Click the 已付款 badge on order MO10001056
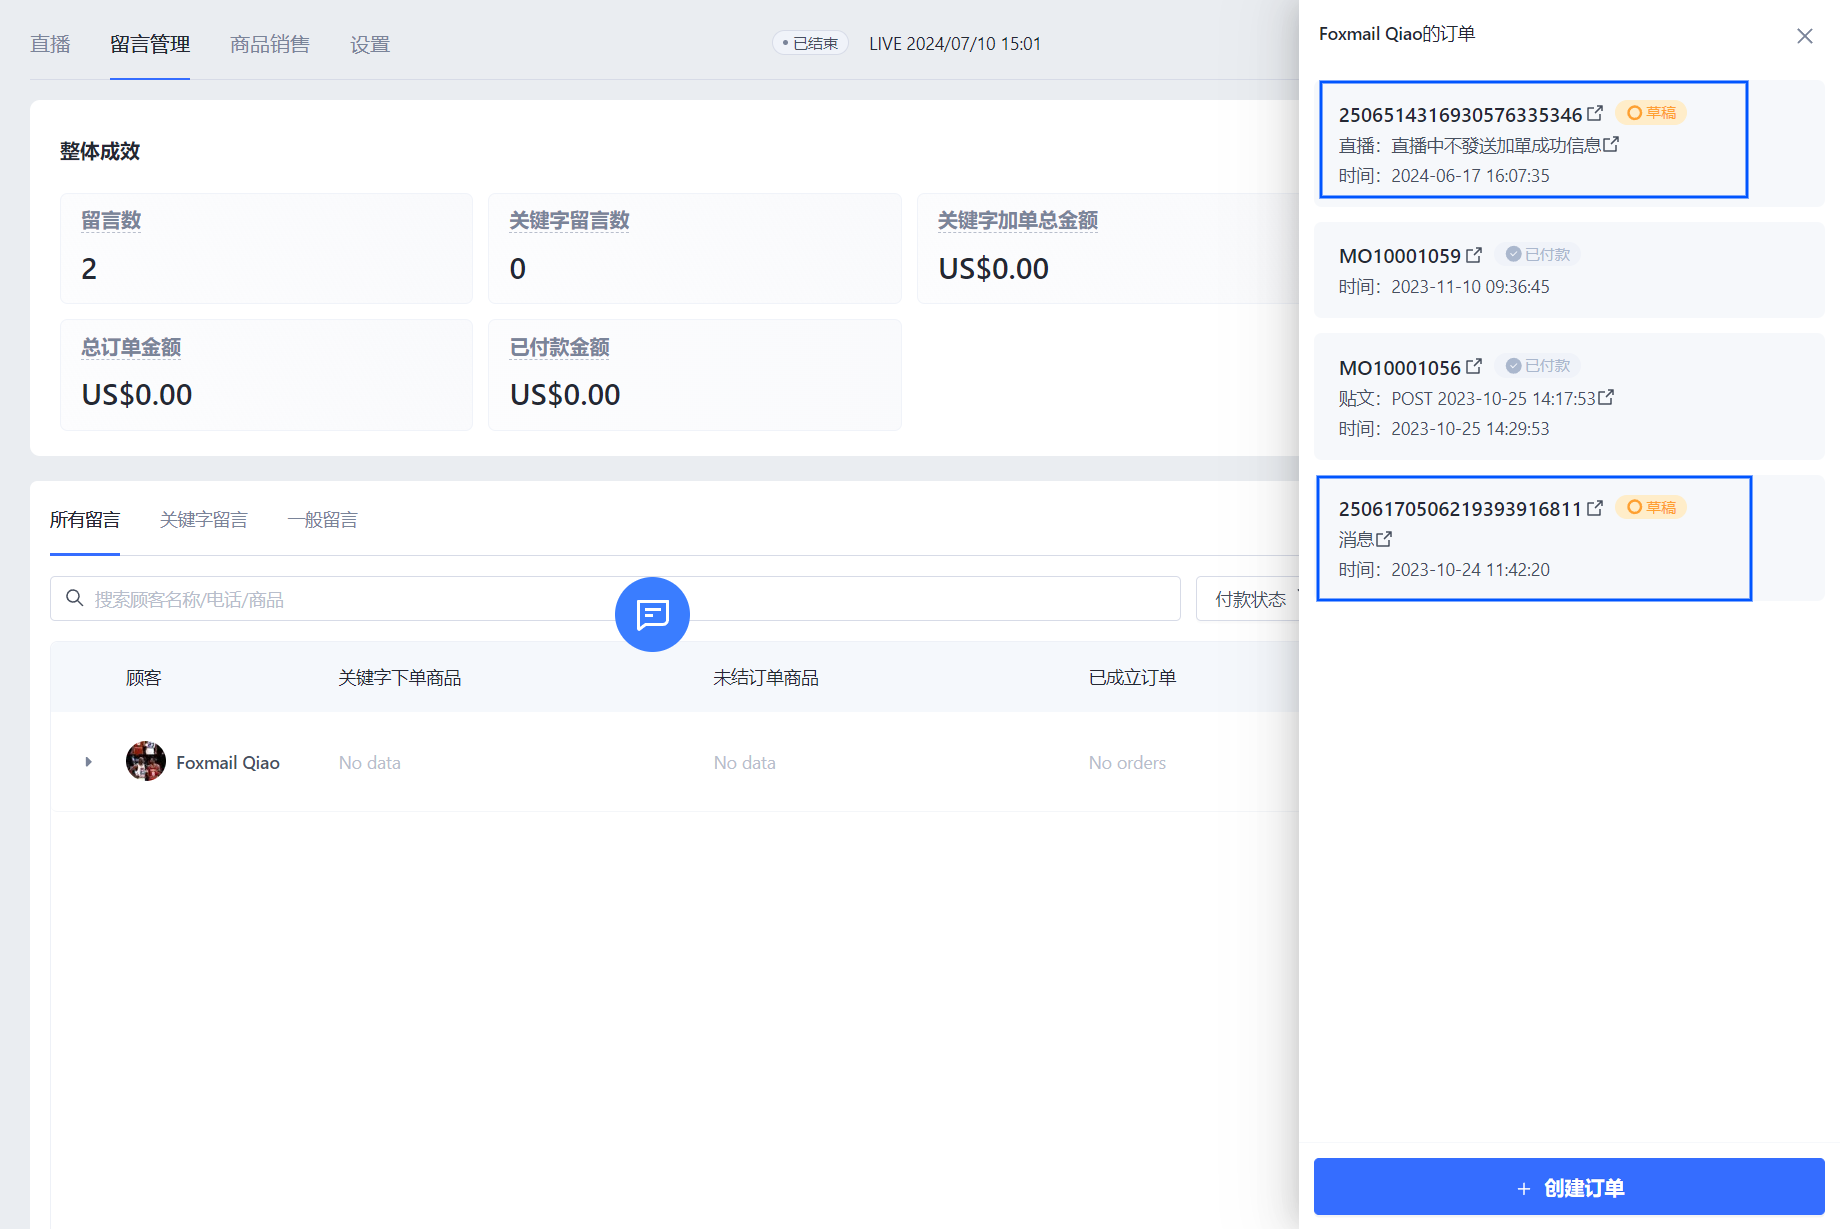The width and height of the screenshot is (1840, 1229). tap(1538, 366)
